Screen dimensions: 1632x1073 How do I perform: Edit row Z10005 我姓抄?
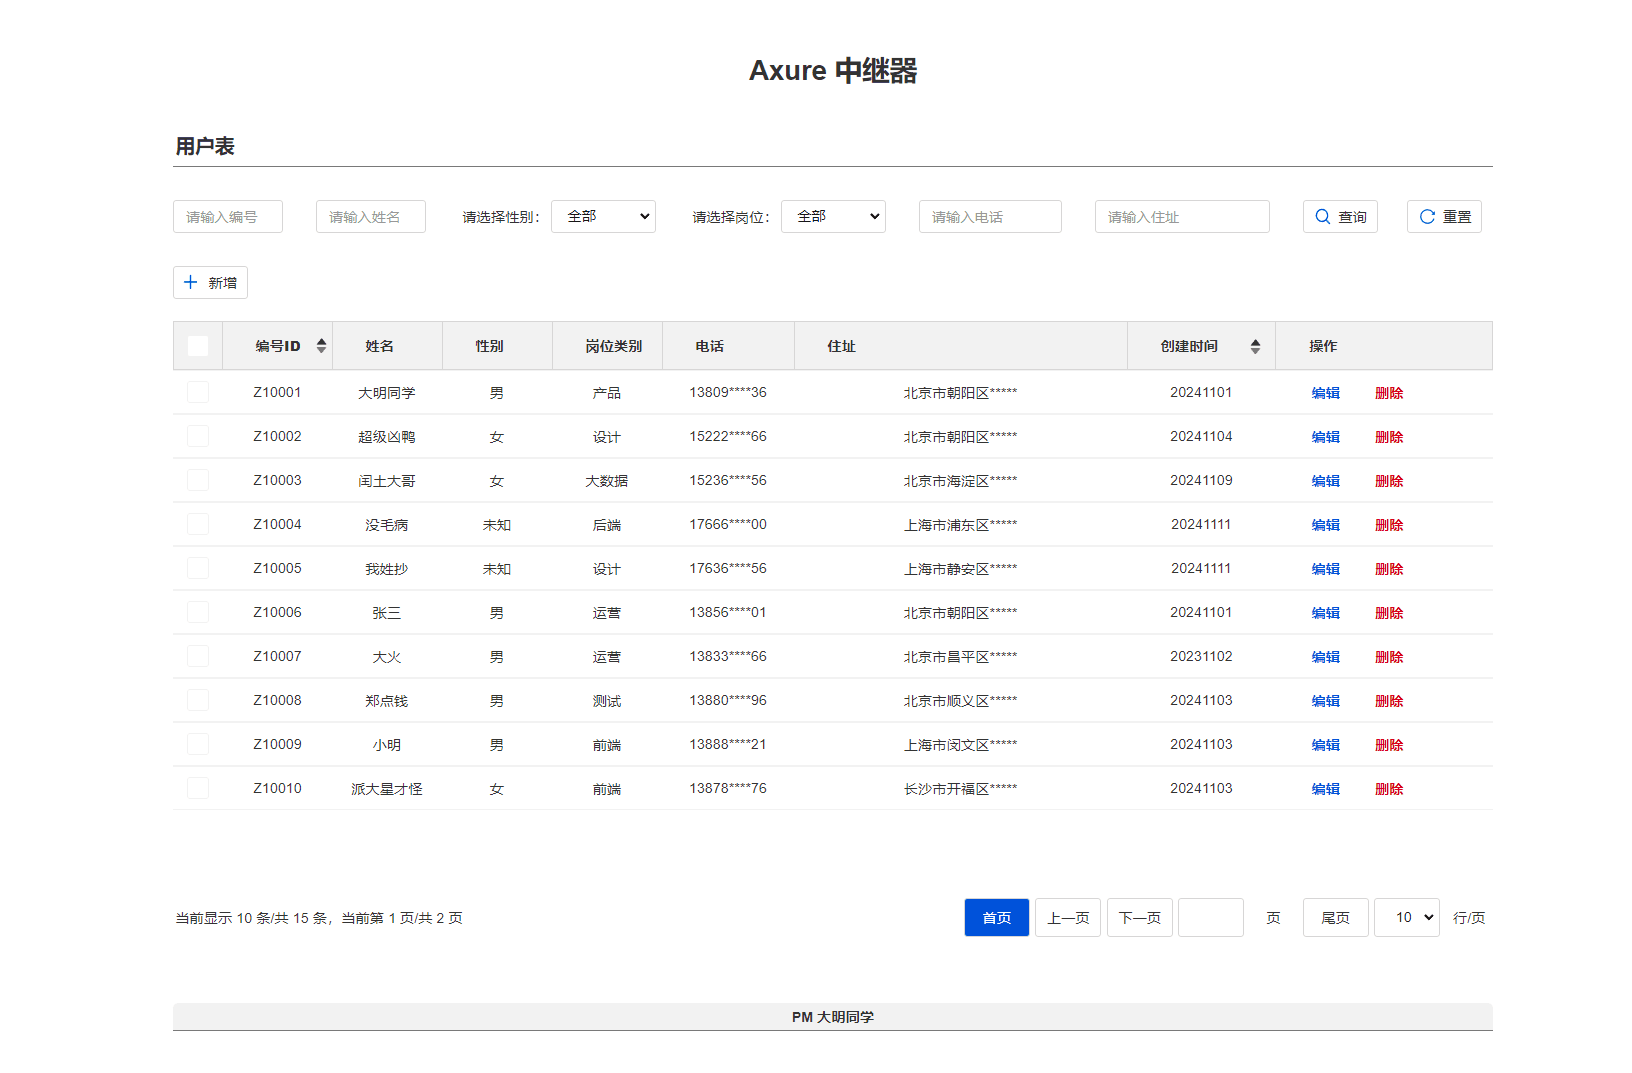click(1326, 569)
